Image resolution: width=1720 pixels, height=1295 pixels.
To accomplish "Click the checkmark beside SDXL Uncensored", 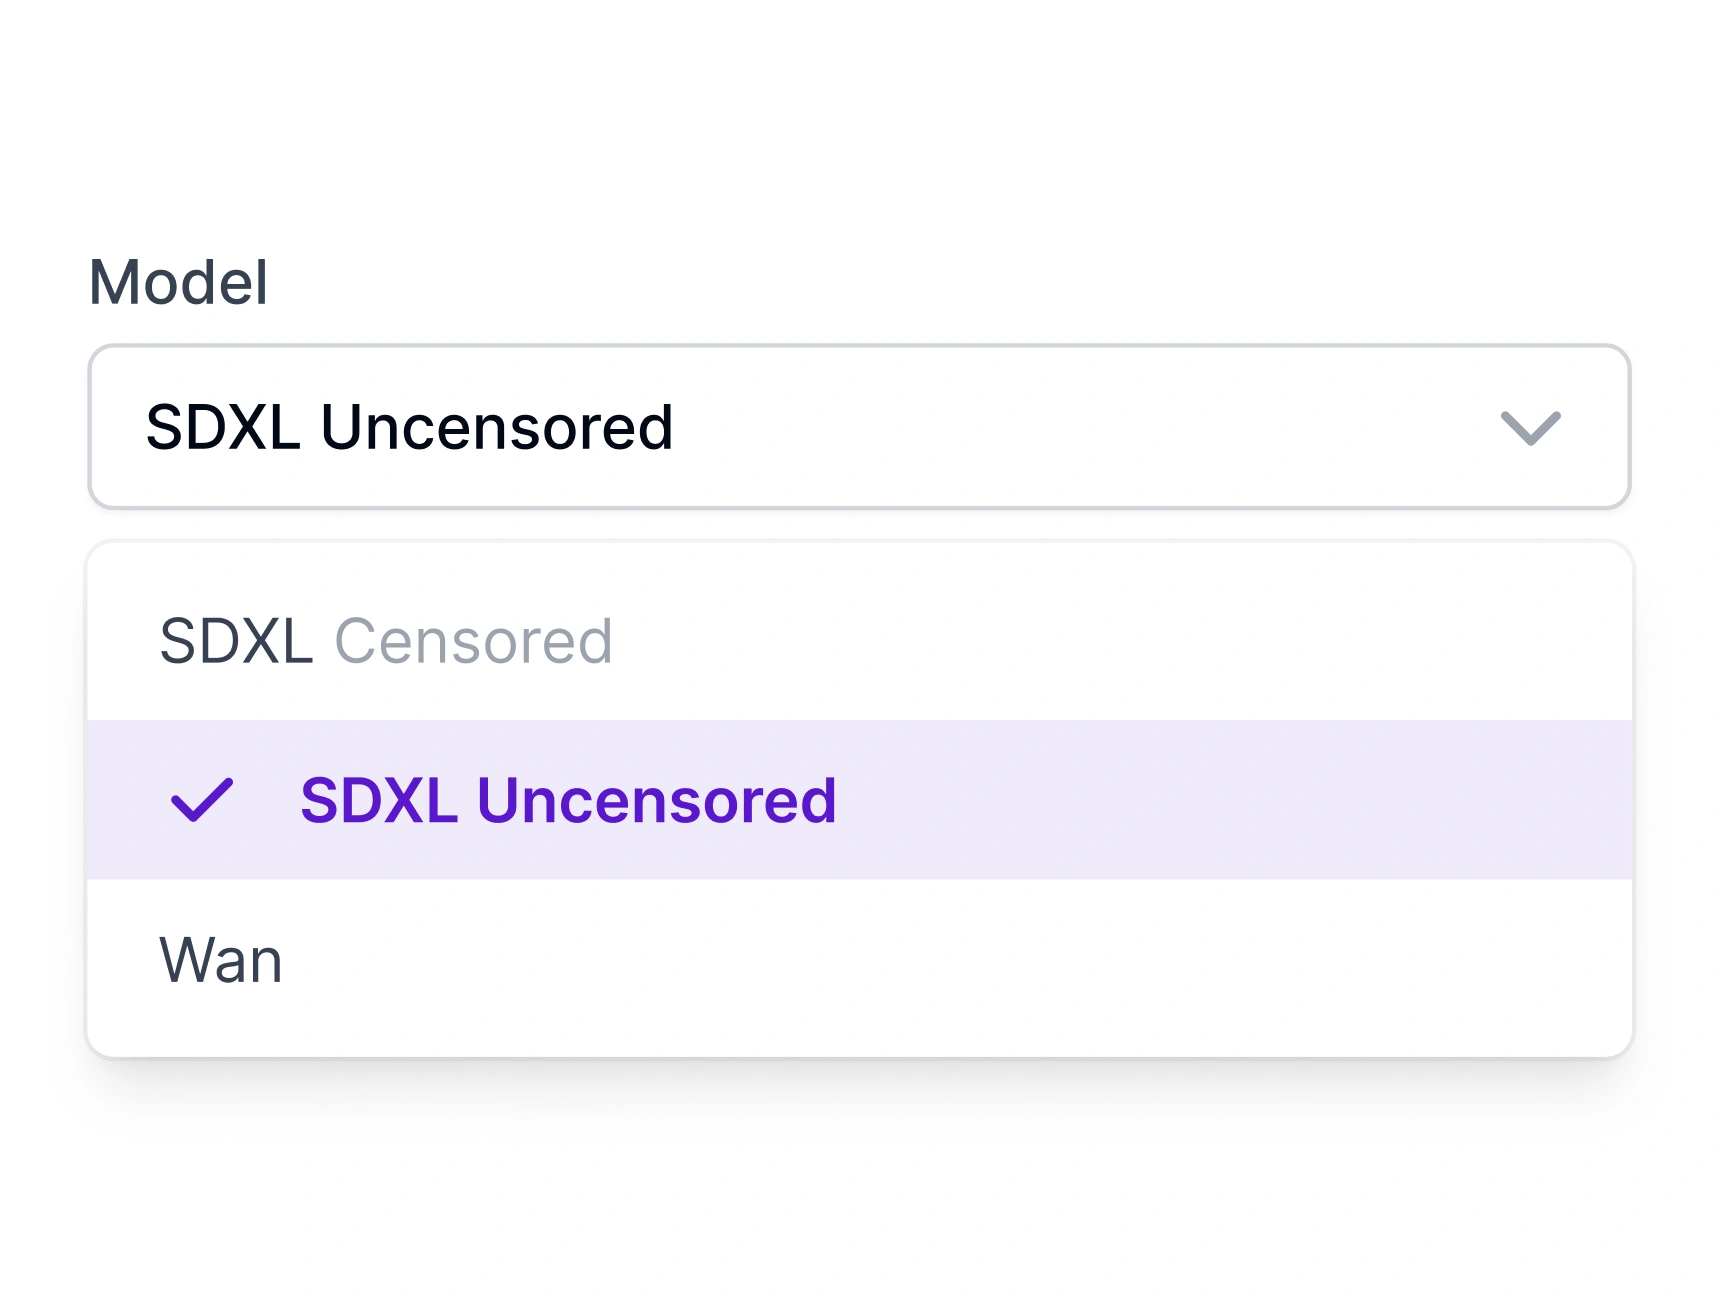I will tap(202, 800).
